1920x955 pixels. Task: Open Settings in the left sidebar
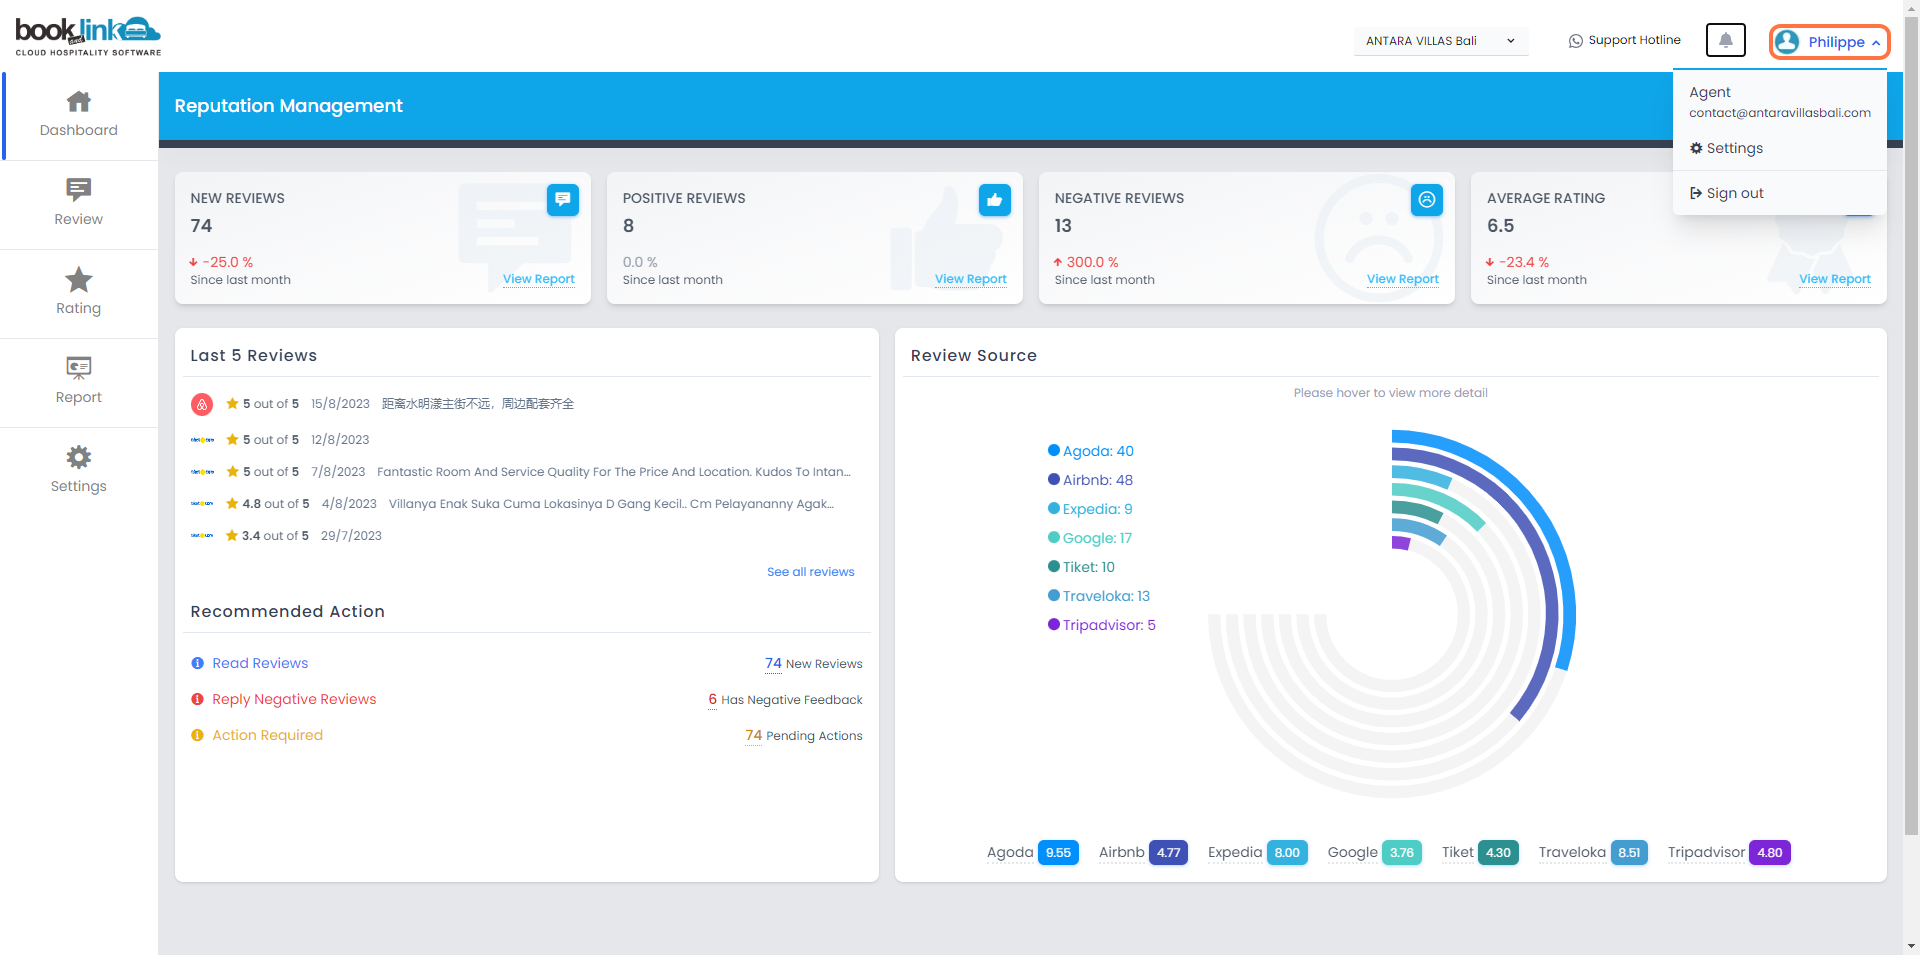79,471
